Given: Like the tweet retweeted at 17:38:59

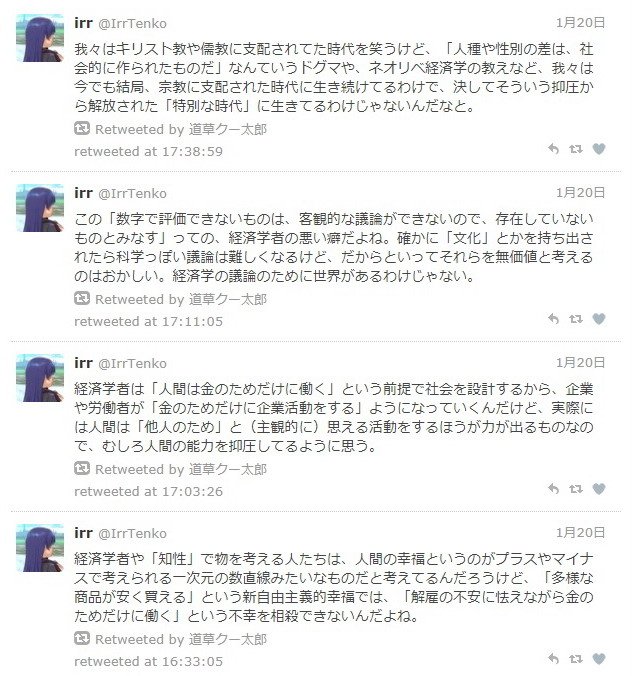Looking at the screenshot, I should tap(599, 149).
